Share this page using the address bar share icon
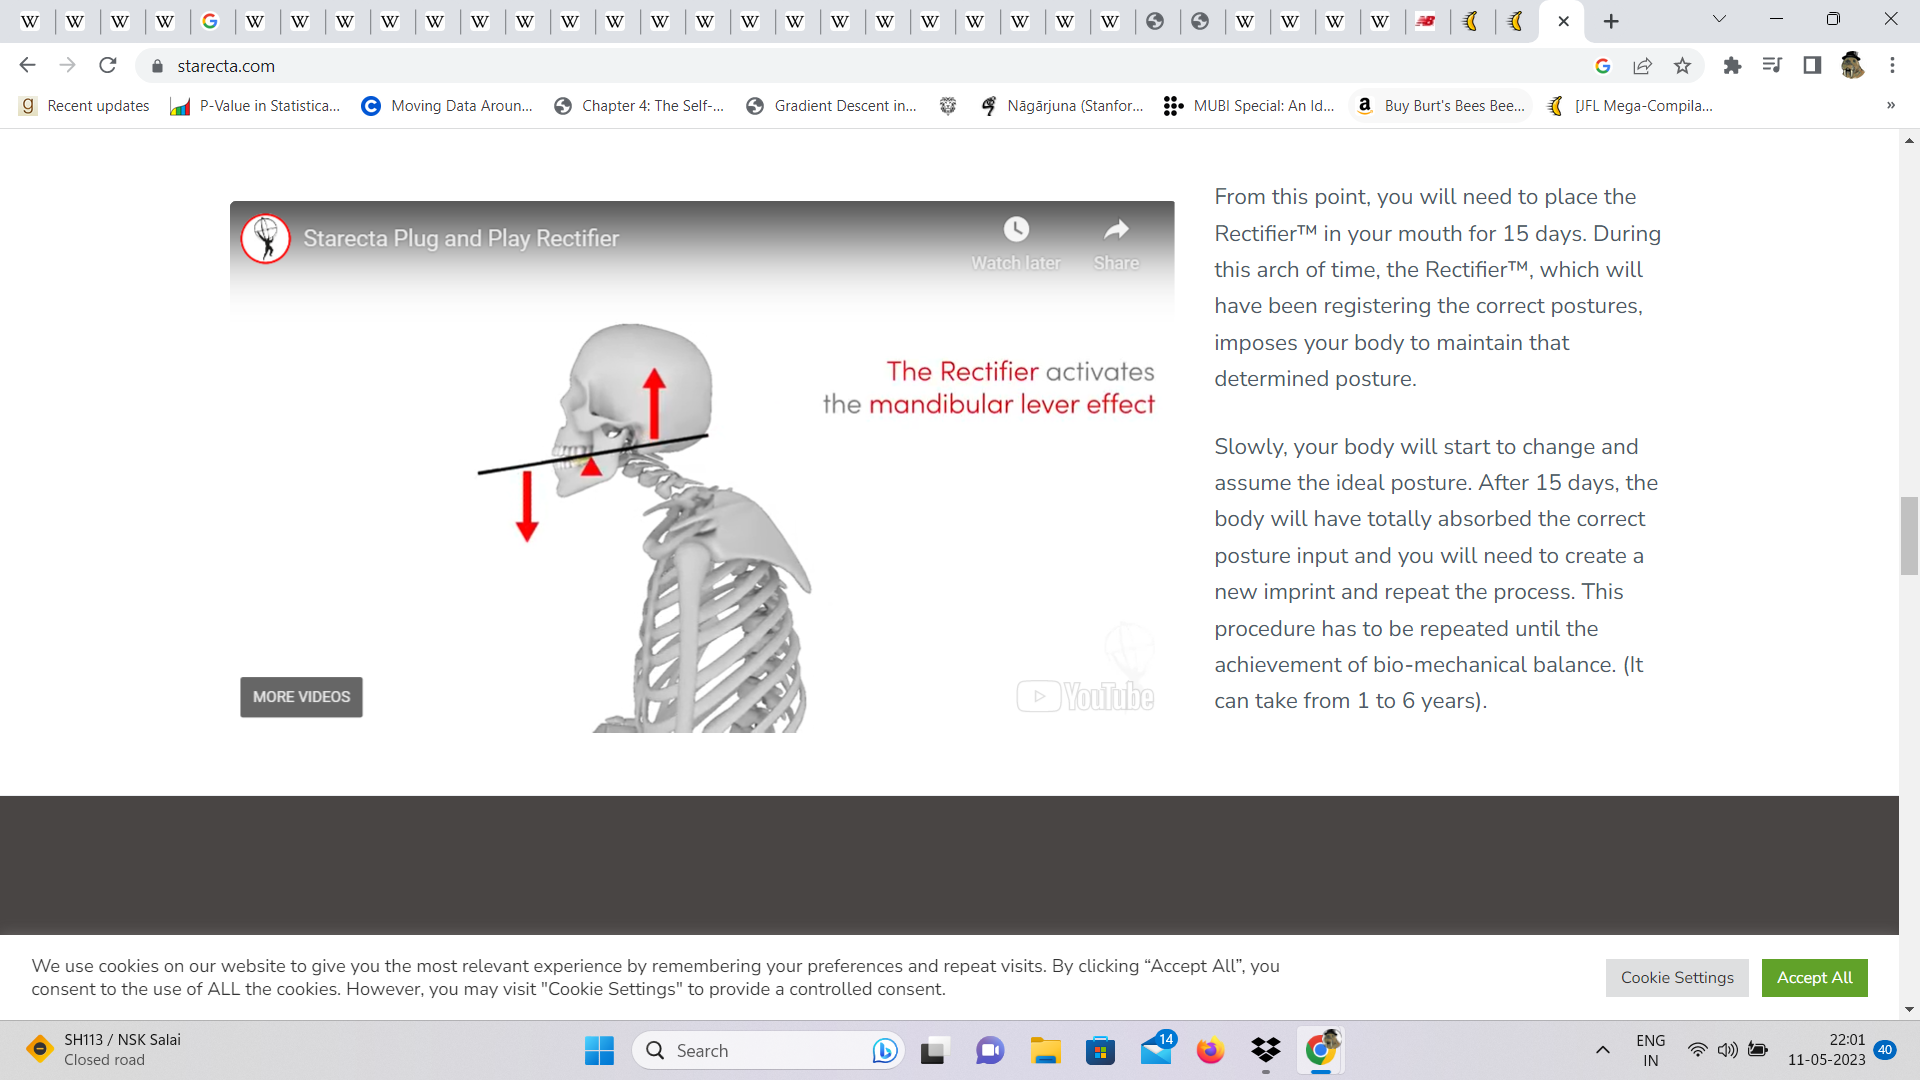Viewport: 1920px width, 1080px height. tap(1642, 66)
